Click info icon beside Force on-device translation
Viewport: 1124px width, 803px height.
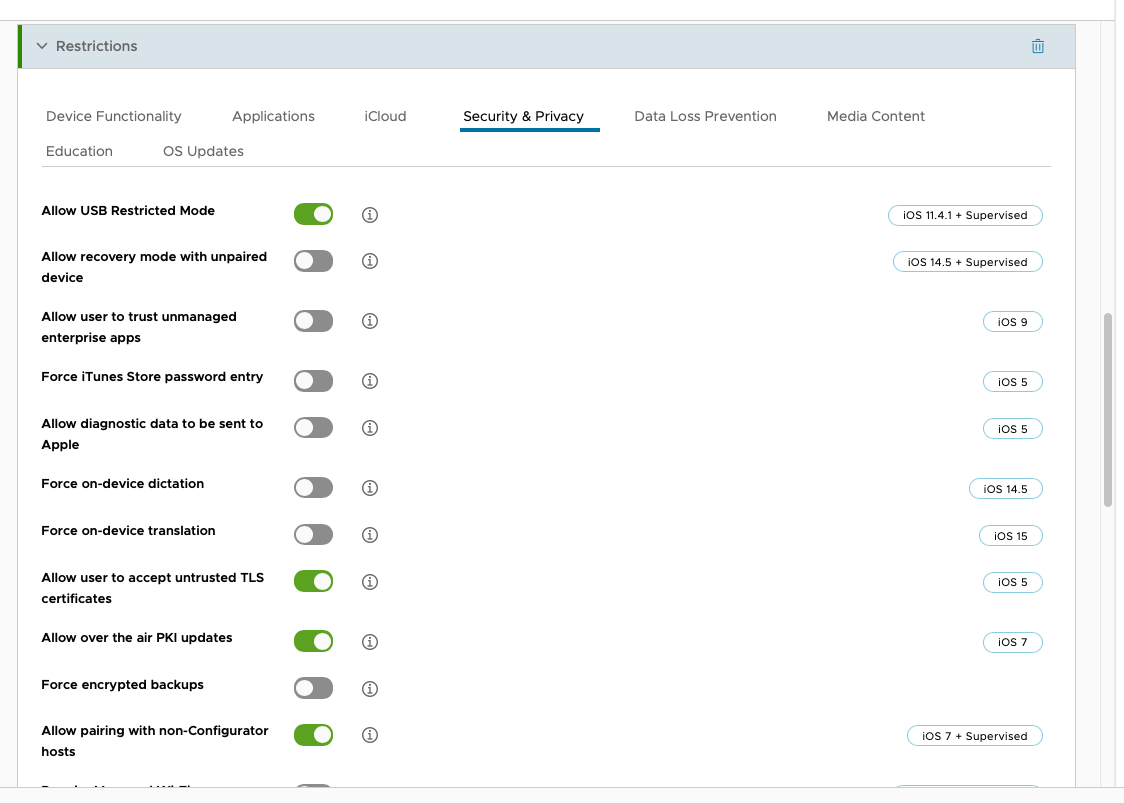click(370, 535)
